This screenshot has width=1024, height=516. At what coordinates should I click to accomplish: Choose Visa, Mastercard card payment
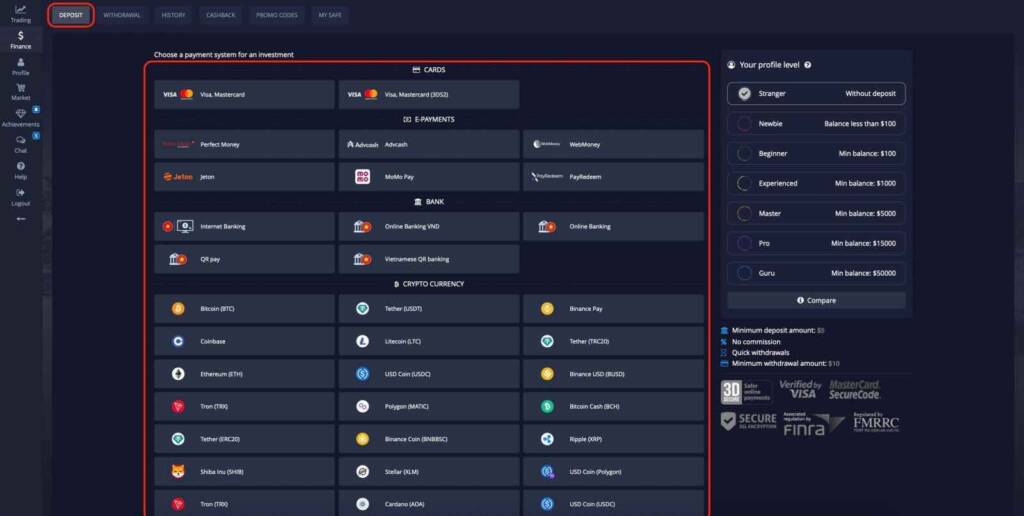[x=244, y=95]
